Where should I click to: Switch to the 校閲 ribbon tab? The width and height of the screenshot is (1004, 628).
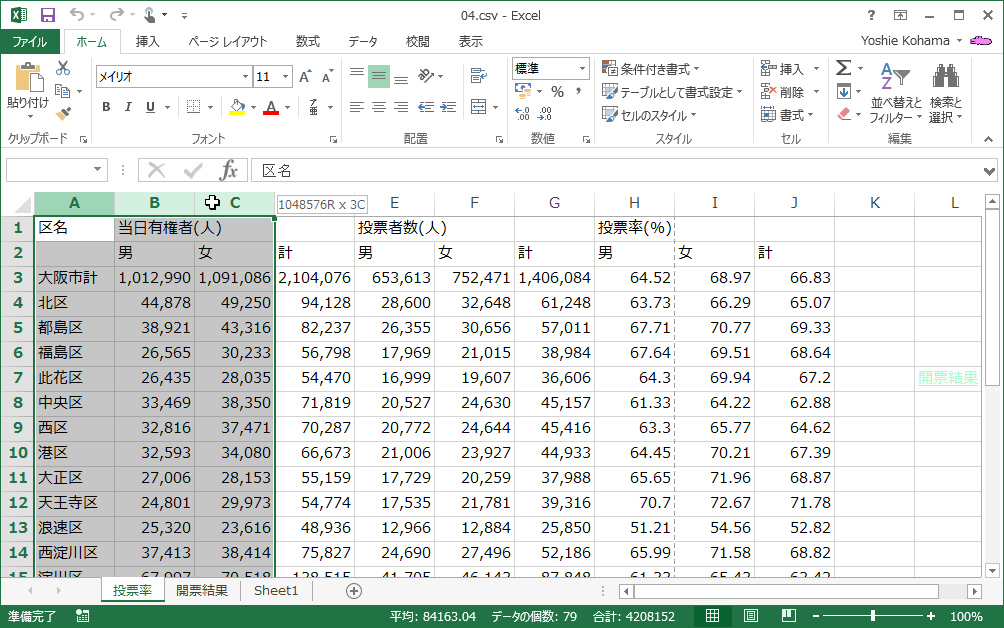[x=417, y=42]
